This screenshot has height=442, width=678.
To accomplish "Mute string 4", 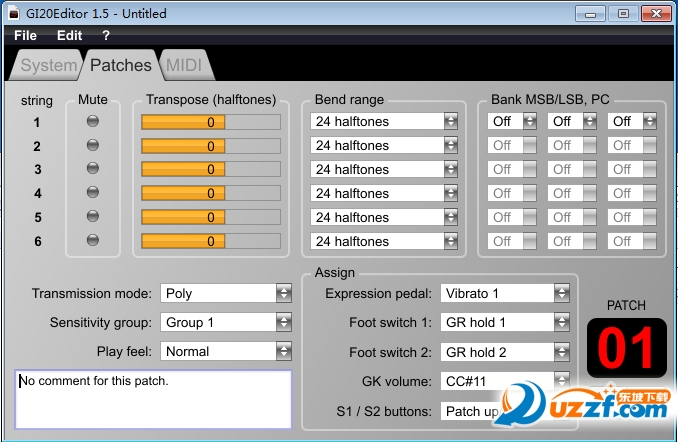I will tap(93, 192).
